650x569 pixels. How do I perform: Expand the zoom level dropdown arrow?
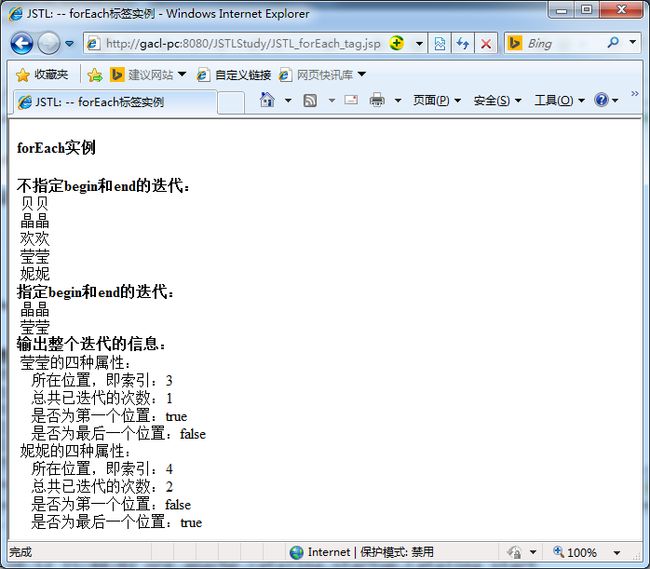(616, 552)
